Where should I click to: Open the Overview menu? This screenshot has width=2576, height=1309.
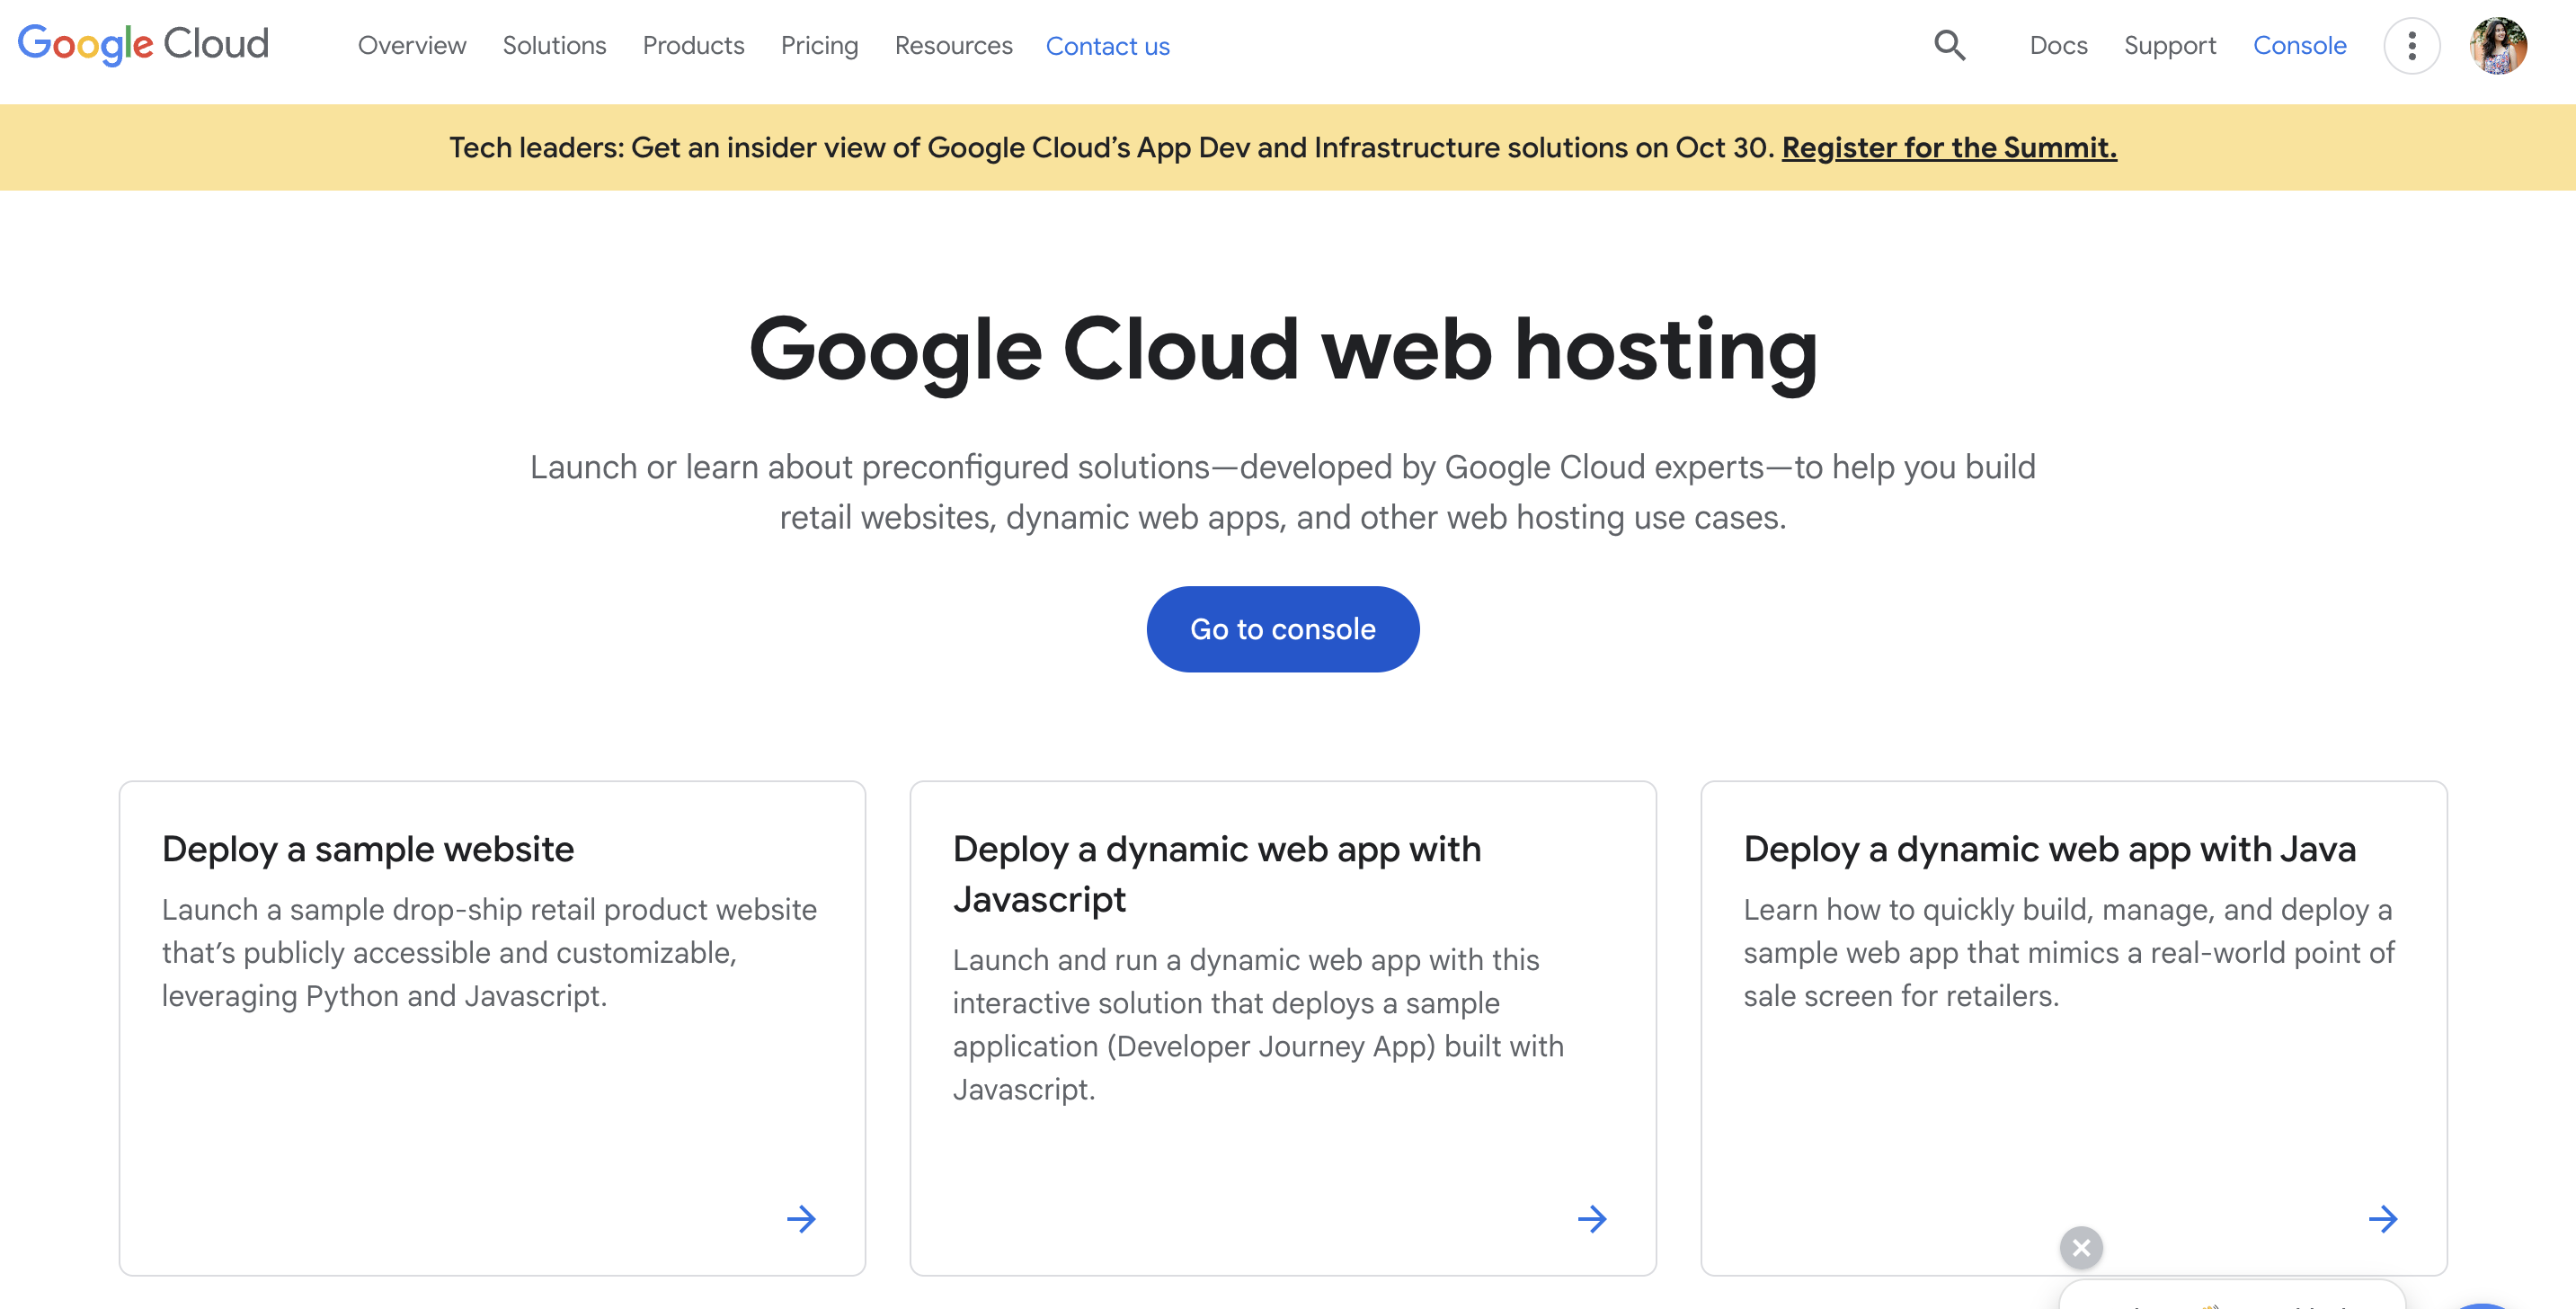[x=412, y=45]
